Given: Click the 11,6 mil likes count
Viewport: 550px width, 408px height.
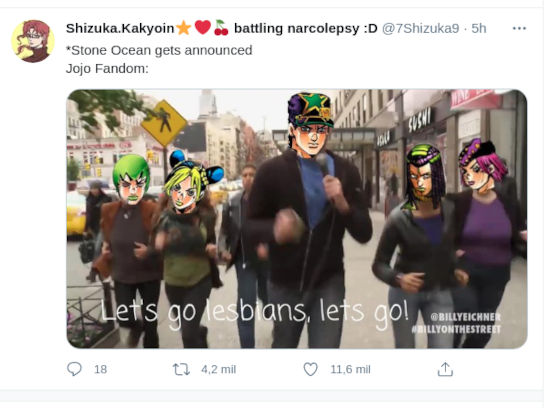Looking at the screenshot, I should tap(350, 369).
